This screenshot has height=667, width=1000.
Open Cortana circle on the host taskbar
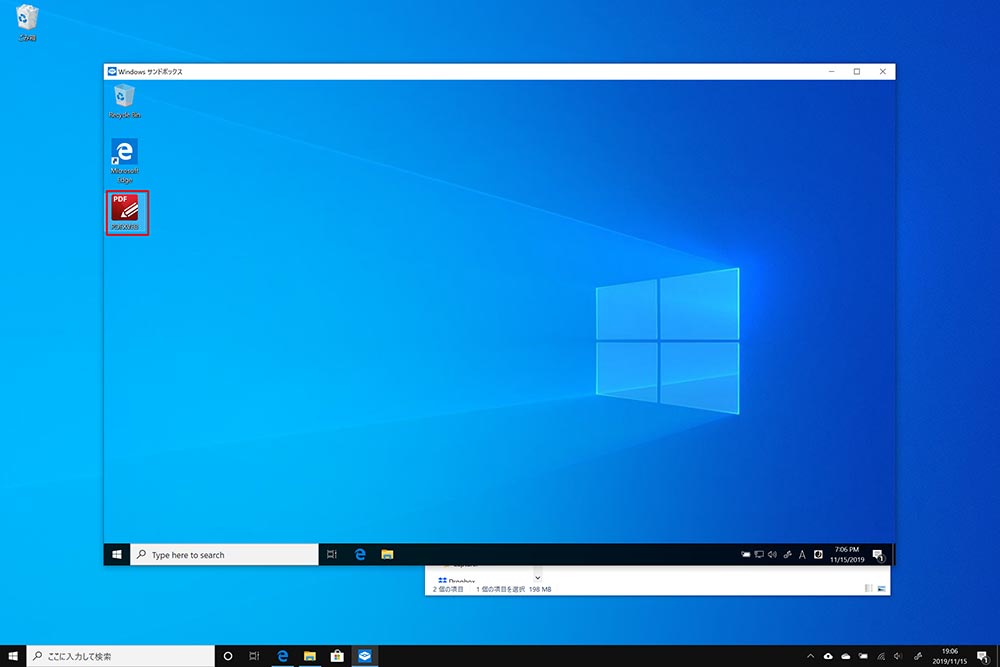[x=228, y=656]
